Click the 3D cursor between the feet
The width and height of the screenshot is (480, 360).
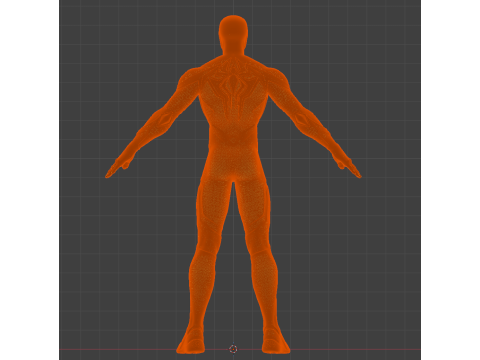pos(233,349)
